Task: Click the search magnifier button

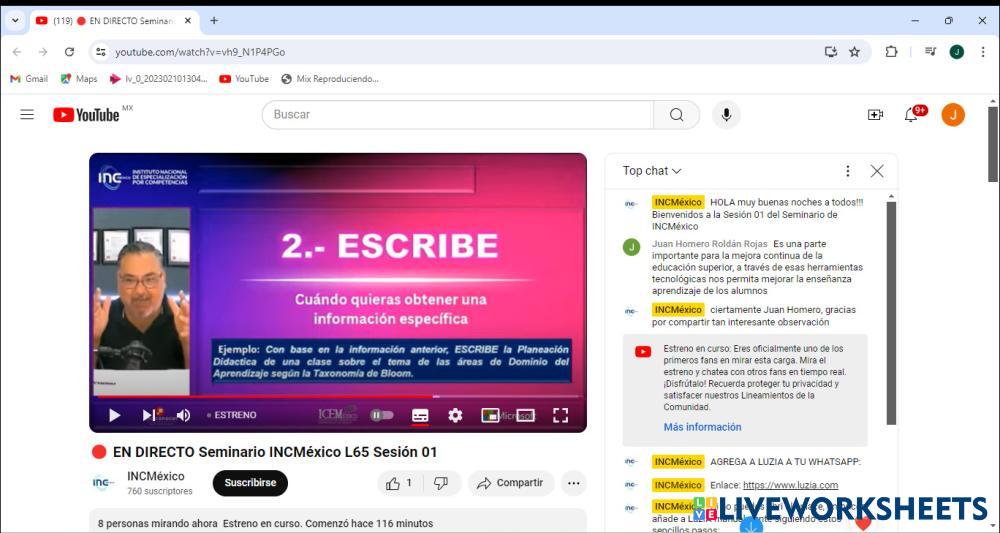Action: click(677, 115)
